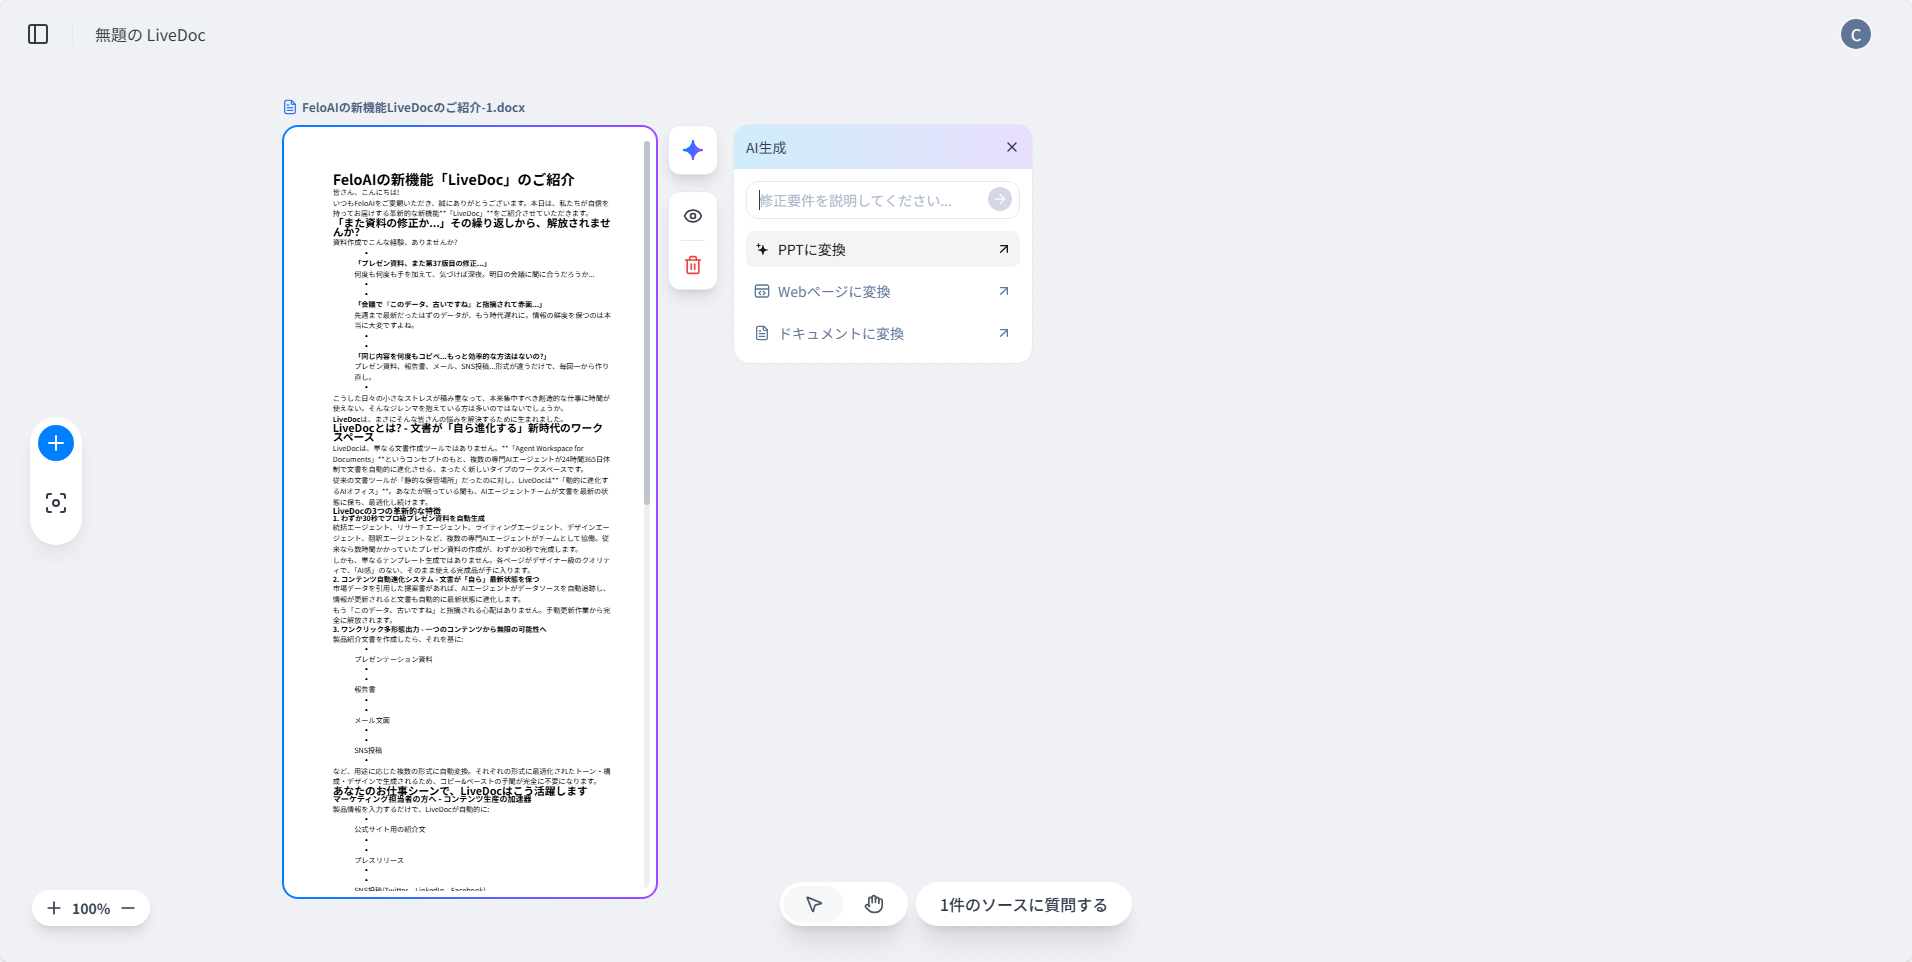Switch to the hand pan tool
Screen dimensions: 1912x962
[874, 905]
